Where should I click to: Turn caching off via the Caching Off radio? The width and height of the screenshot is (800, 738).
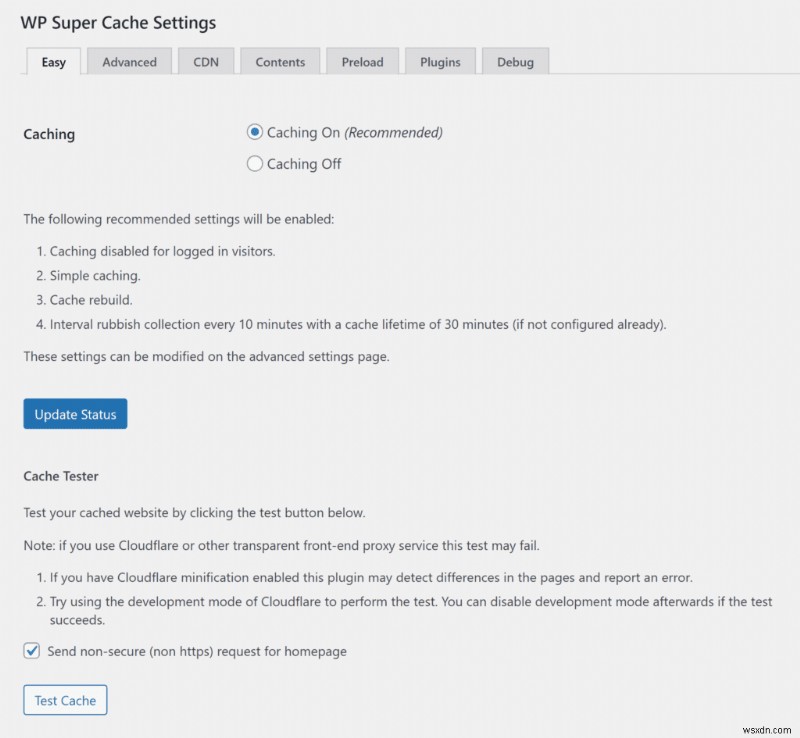[x=255, y=164]
